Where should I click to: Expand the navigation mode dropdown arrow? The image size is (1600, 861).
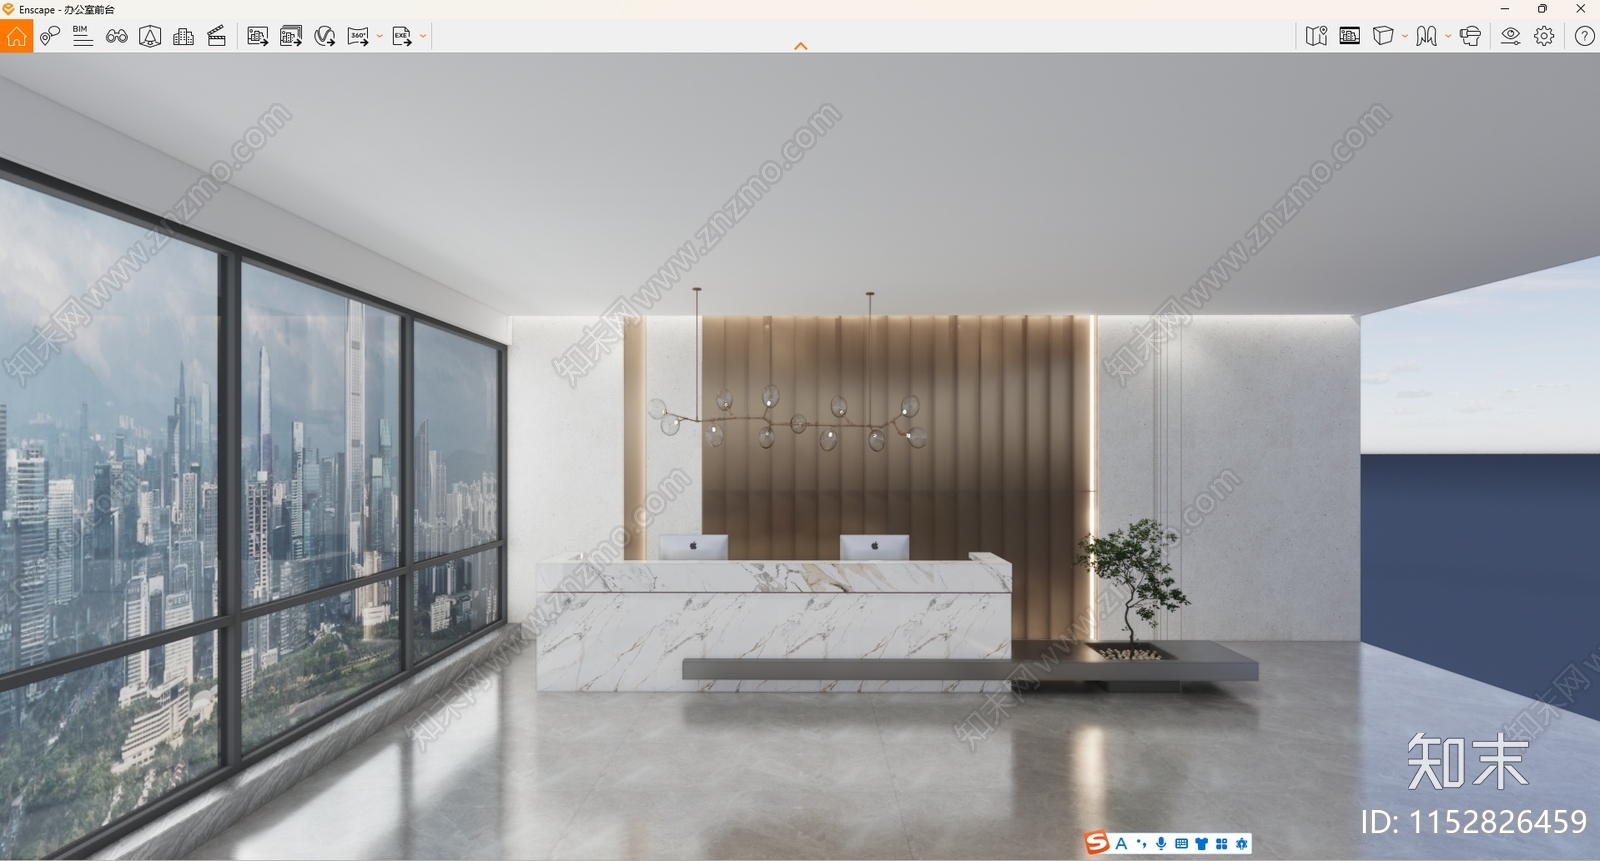pyautogui.click(x=1448, y=36)
